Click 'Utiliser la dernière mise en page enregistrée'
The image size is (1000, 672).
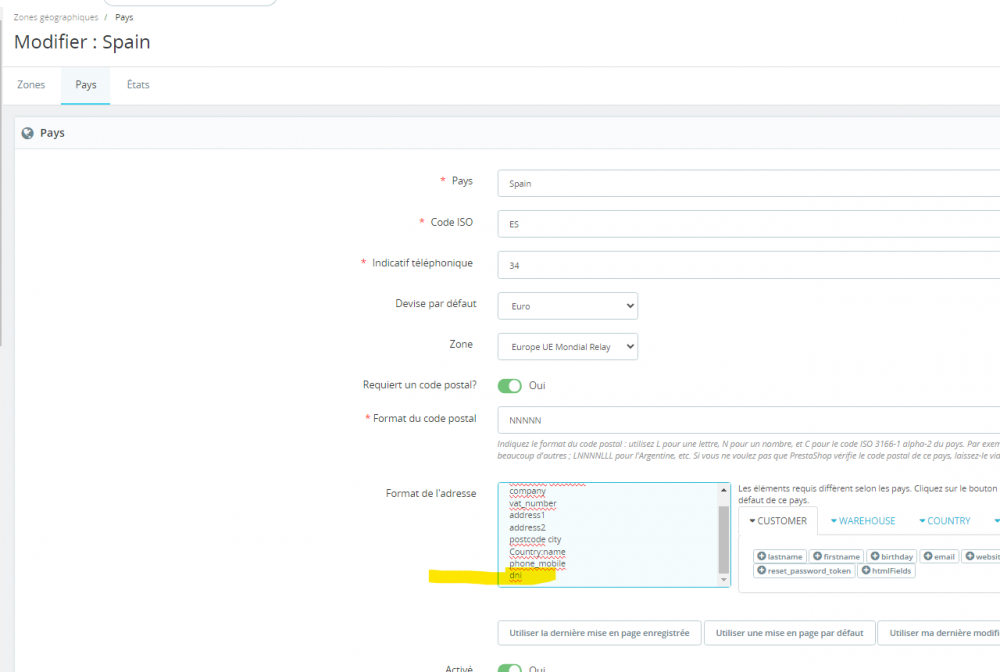coord(599,633)
